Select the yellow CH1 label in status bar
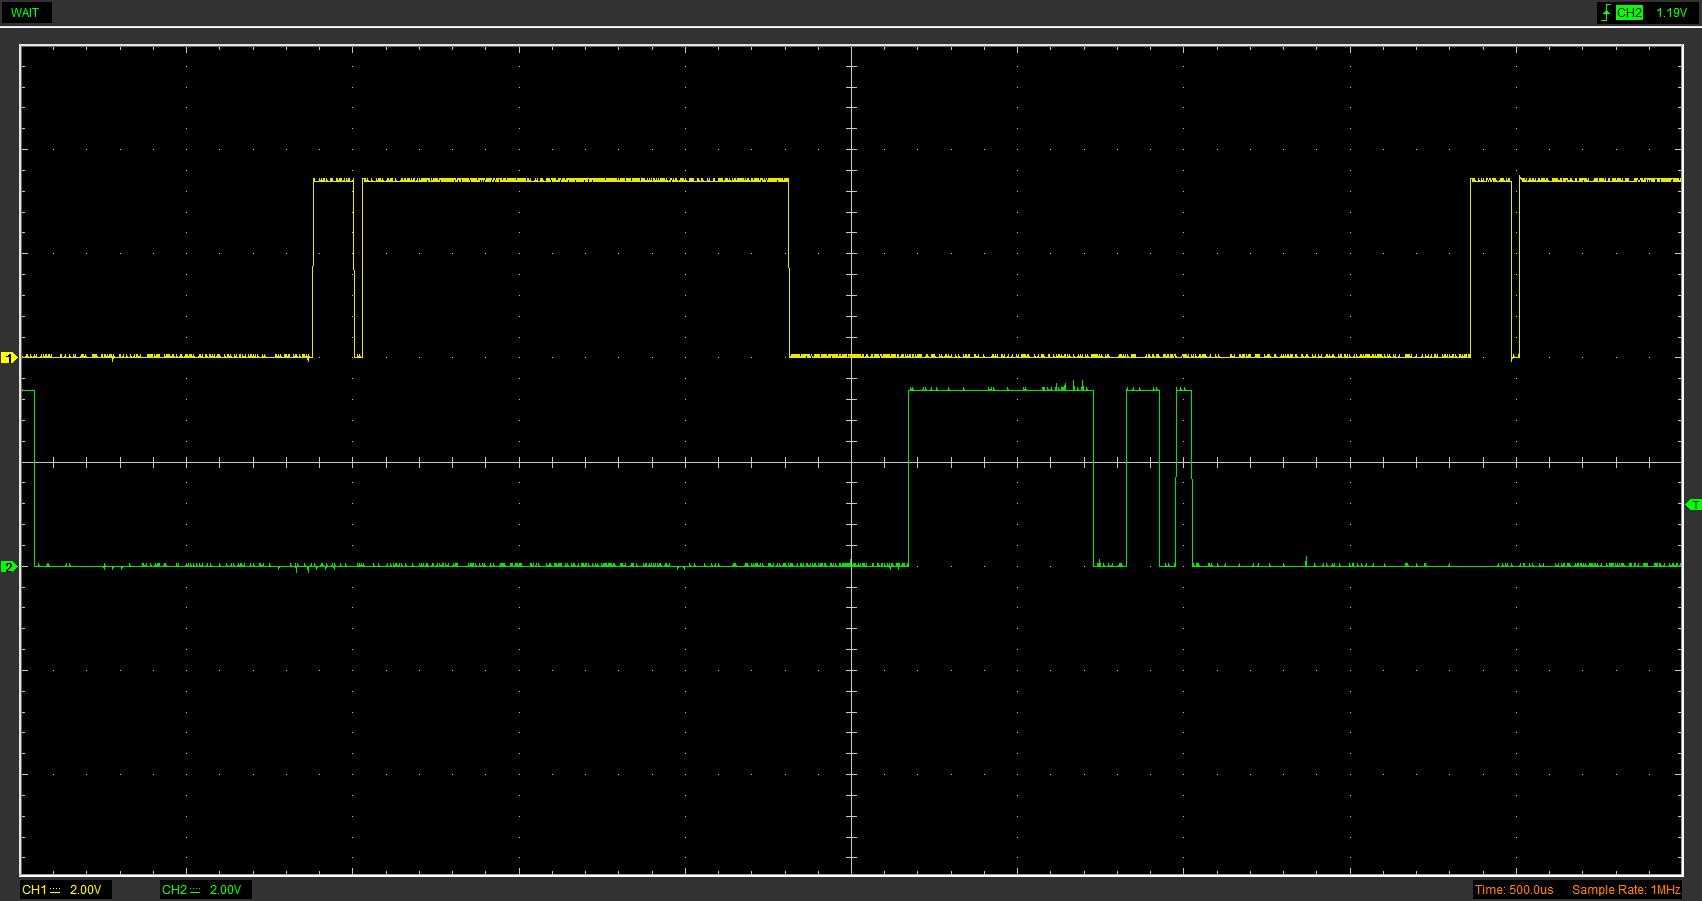The height and width of the screenshot is (901, 1702). [34, 890]
